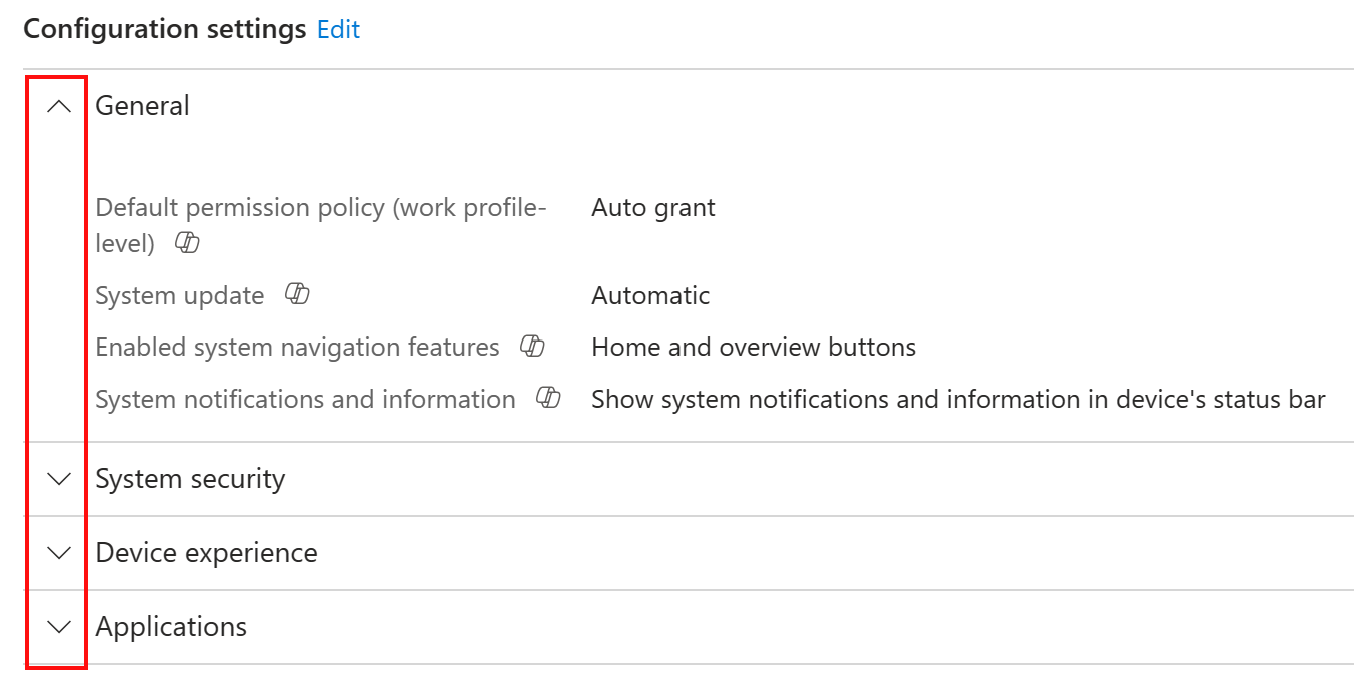
Task: Open the tooltip icon next to System update
Action: [296, 293]
